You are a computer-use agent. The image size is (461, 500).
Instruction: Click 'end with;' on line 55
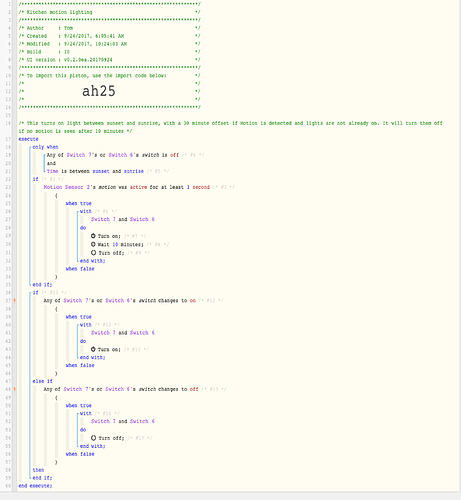point(92,446)
